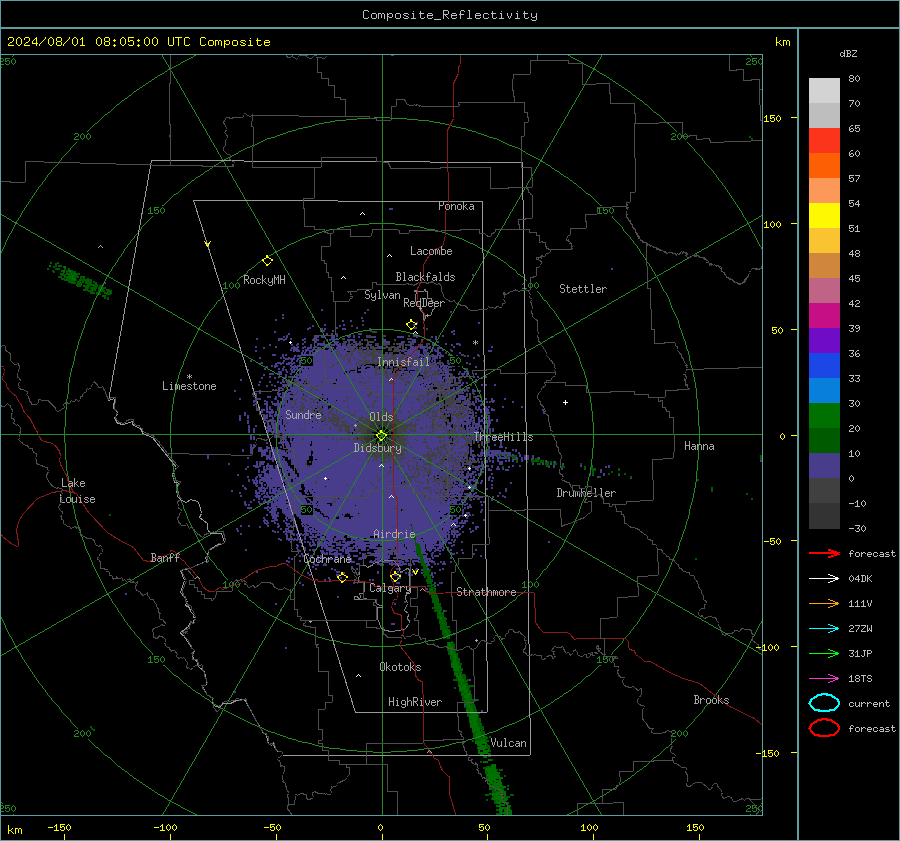Click the Lake Louise label

click(x=77, y=491)
